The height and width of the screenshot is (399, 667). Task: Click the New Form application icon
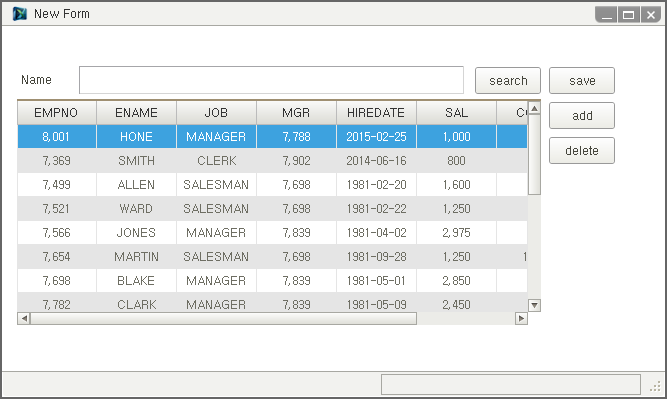(x=20, y=14)
